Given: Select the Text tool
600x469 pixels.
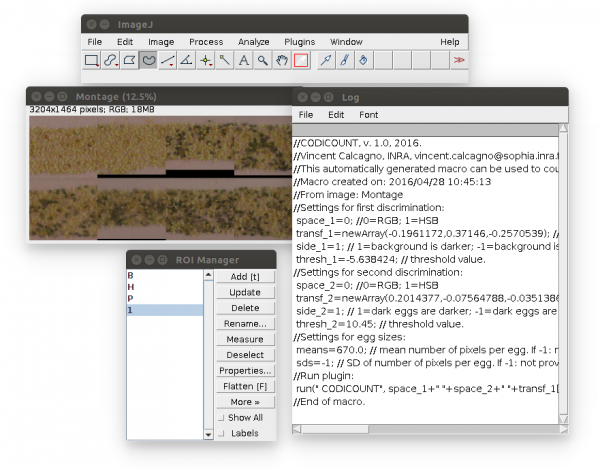Looking at the screenshot, I should point(244,60).
